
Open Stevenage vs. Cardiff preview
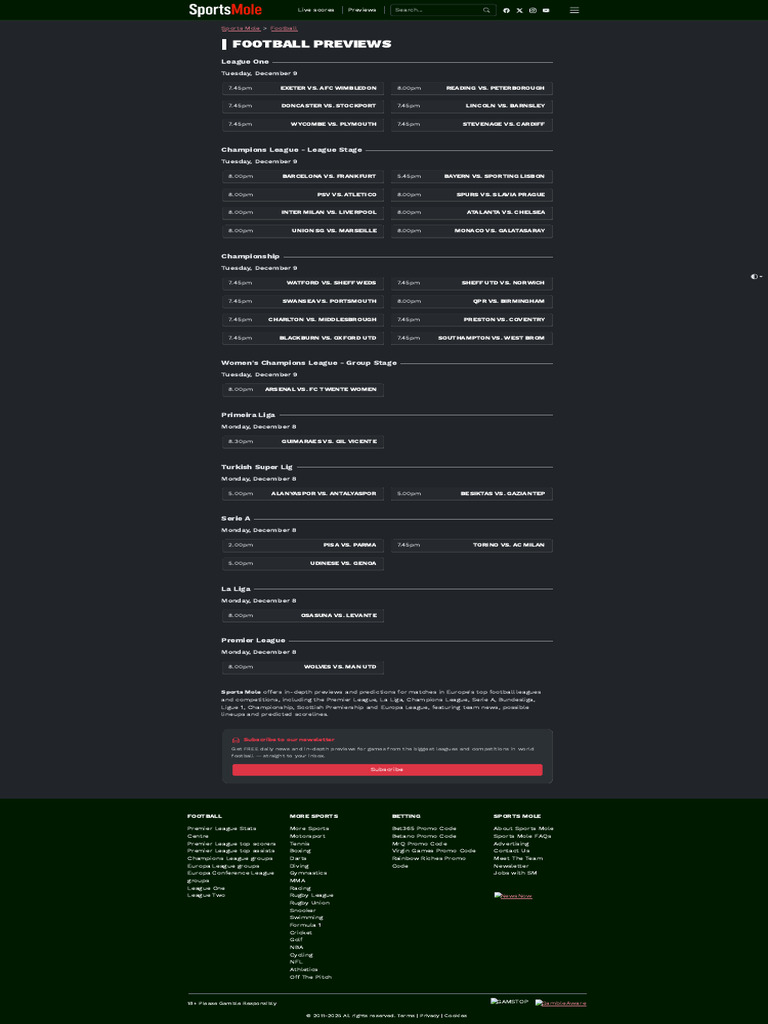472,125
